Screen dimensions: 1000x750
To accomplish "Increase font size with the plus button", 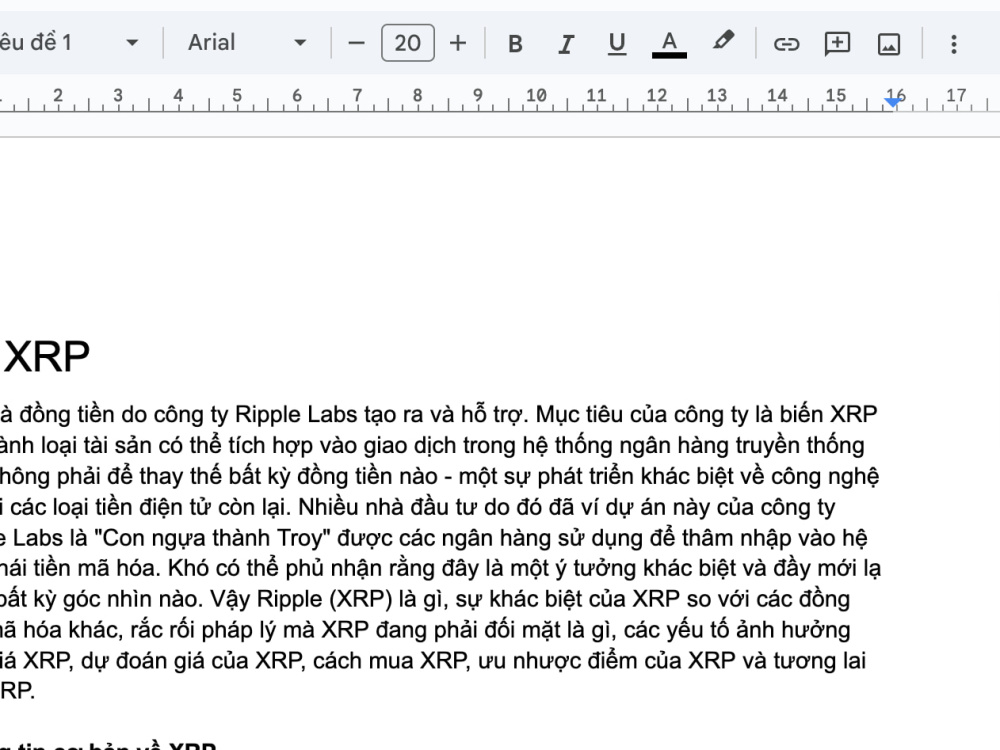I will coord(458,43).
